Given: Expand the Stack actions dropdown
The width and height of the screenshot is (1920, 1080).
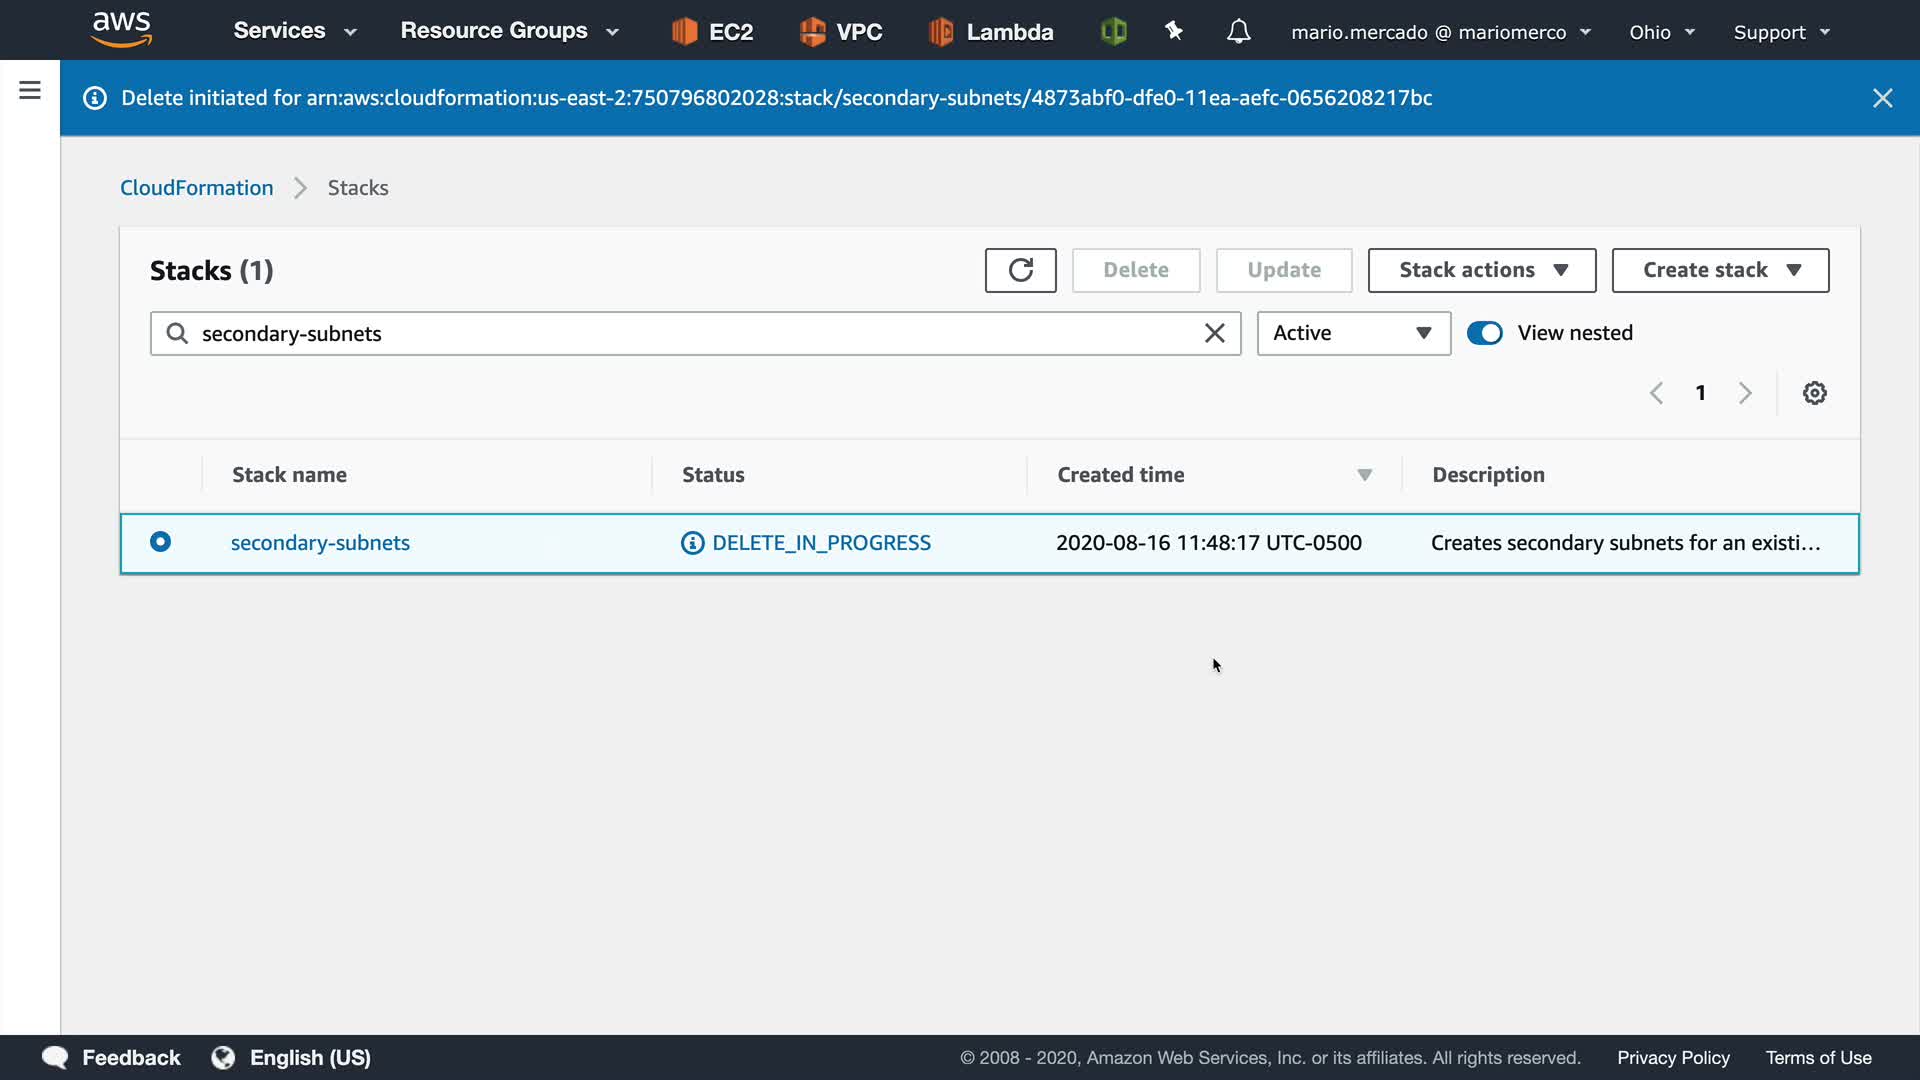Looking at the screenshot, I should point(1481,270).
